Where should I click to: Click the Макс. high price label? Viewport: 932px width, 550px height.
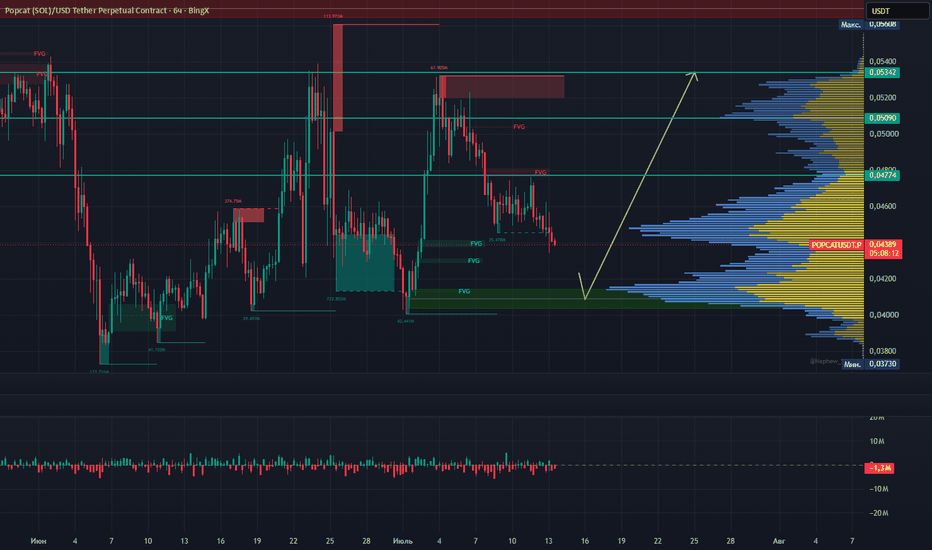coord(851,24)
